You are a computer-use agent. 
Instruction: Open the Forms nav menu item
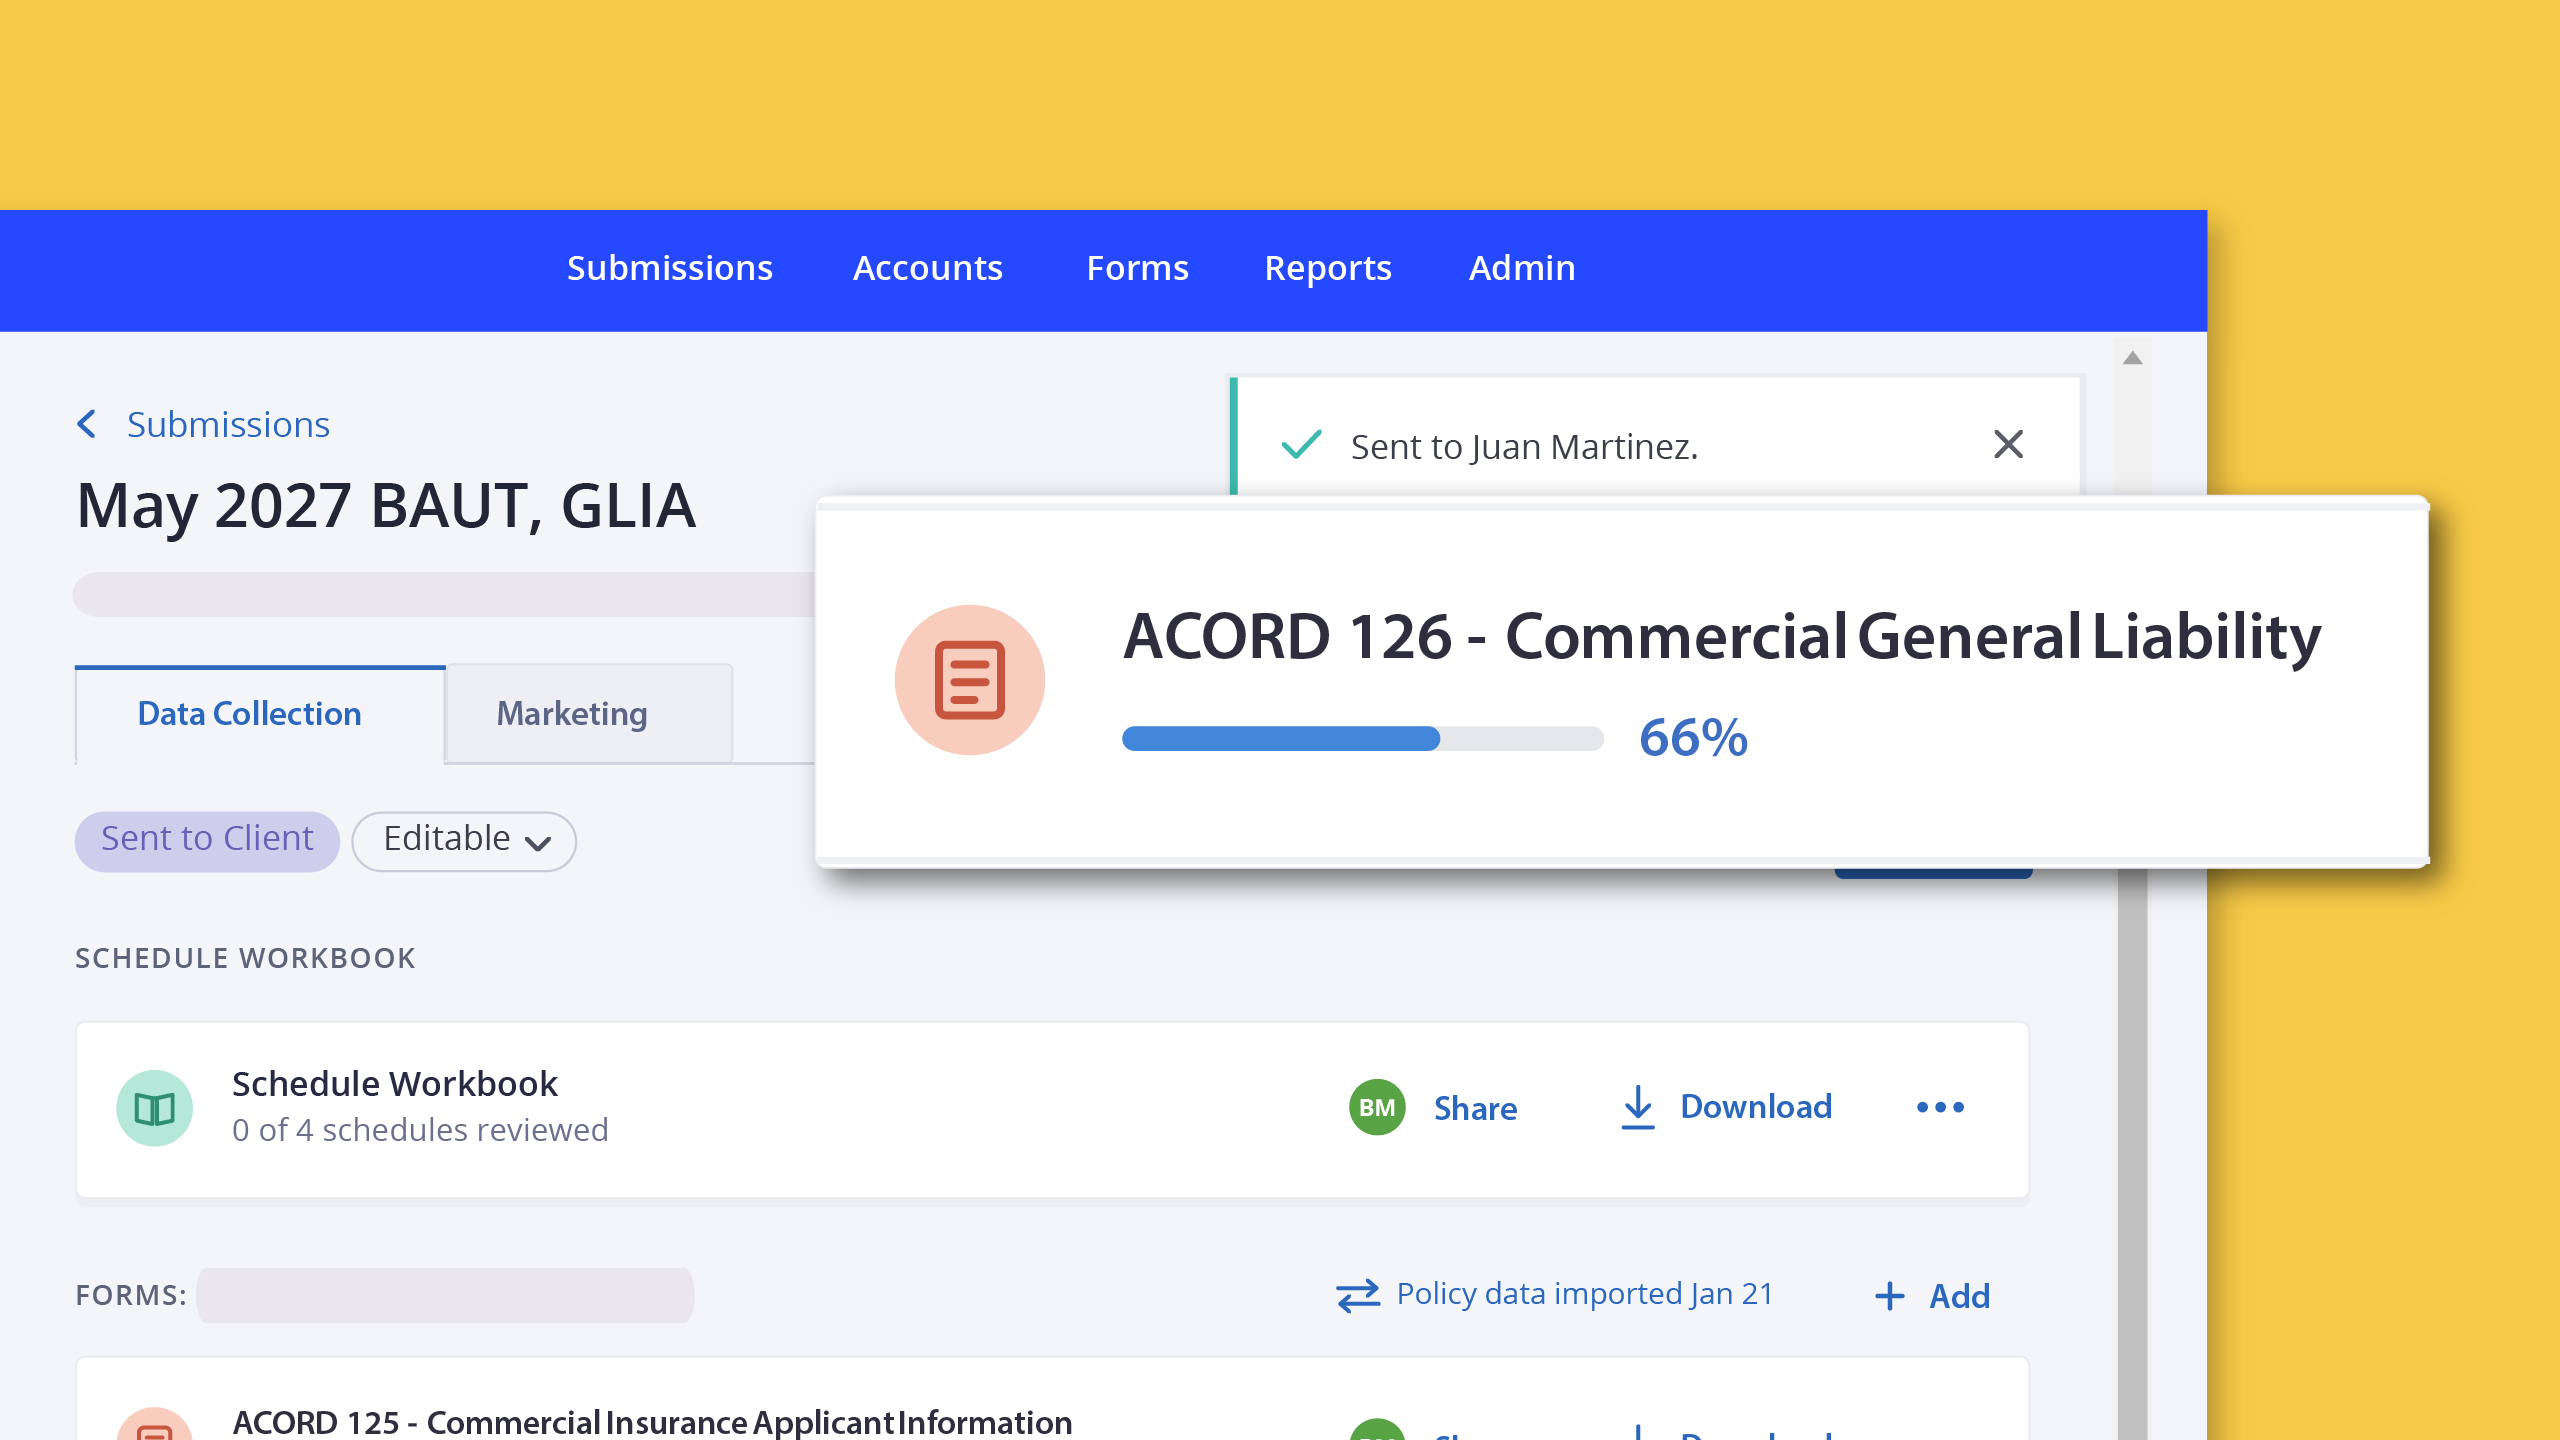[1138, 268]
